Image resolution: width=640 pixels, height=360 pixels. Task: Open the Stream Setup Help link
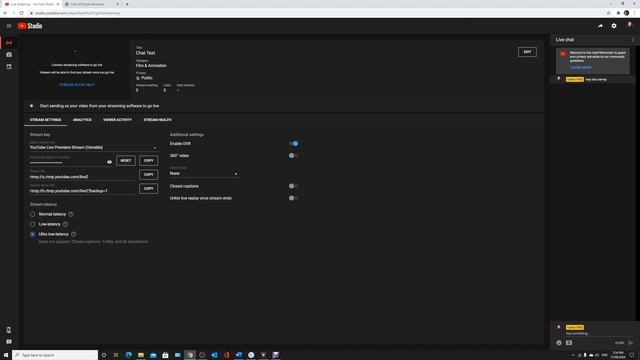pyautogui.click(x=77, y=85)
